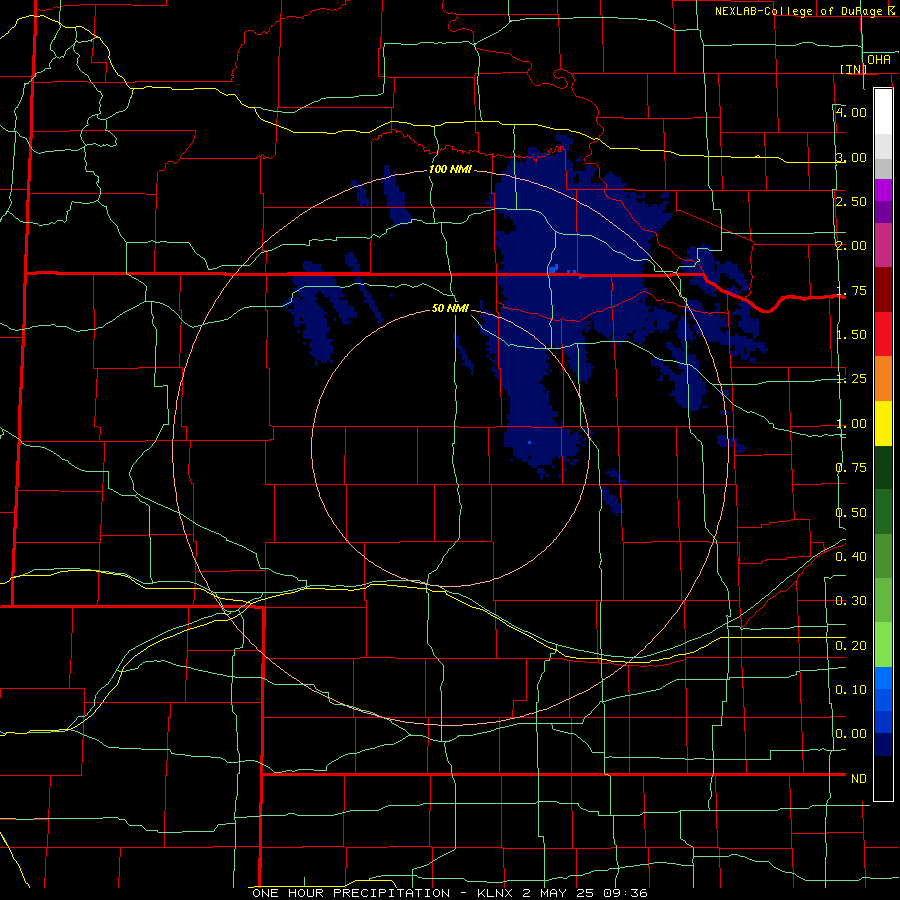Click the NEXLAB-College of DuPage credit text

[x=807, y=11]
